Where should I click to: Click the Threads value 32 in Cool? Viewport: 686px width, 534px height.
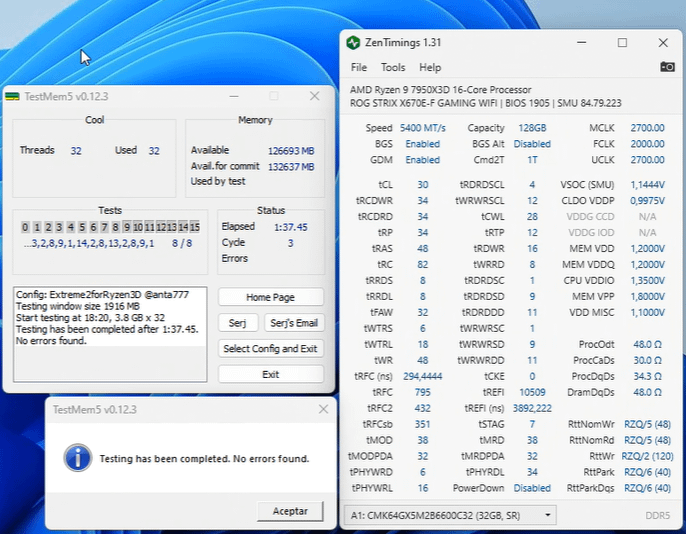pyautogui.click(x=76, y=151)
